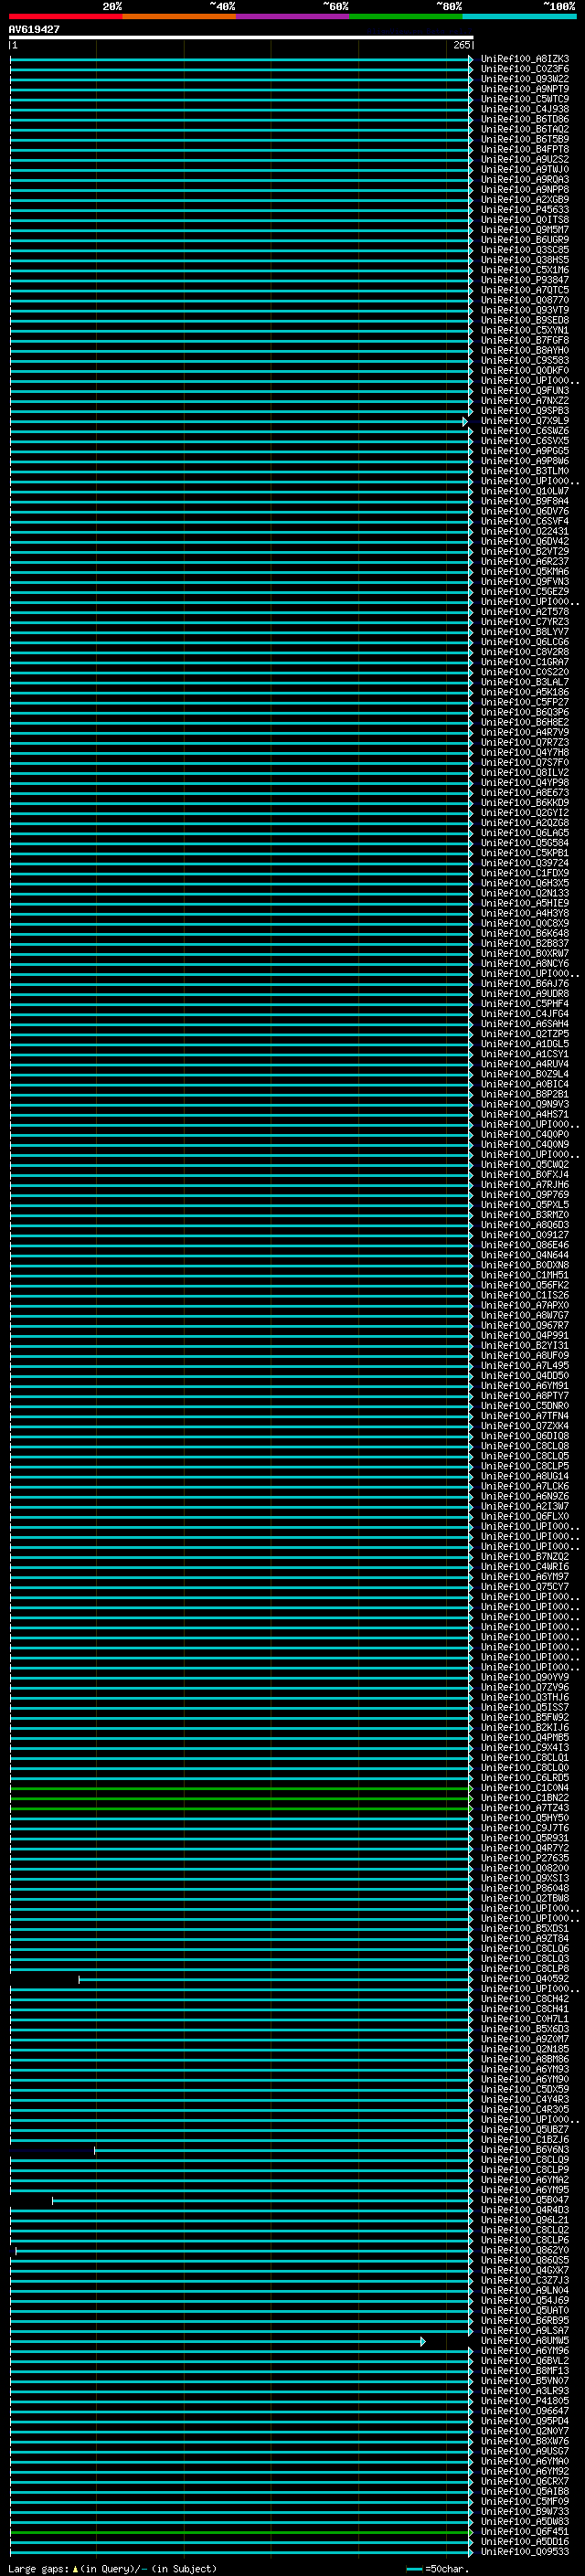Screen dimensions: 585x2576
Task: Select the label UniRef100_A5HIE9
Action: click(525, 903)
